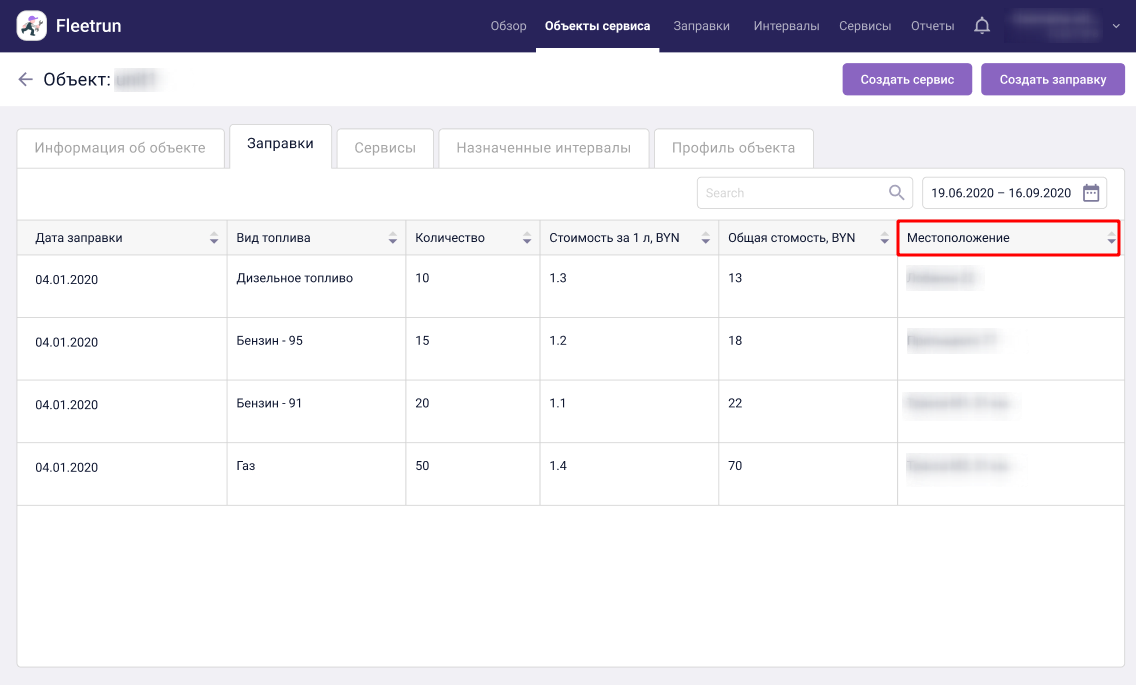Screen dimensions: 1136x685
Task: Sort by Общая стоимость column arrows
Action: [884, 238]
